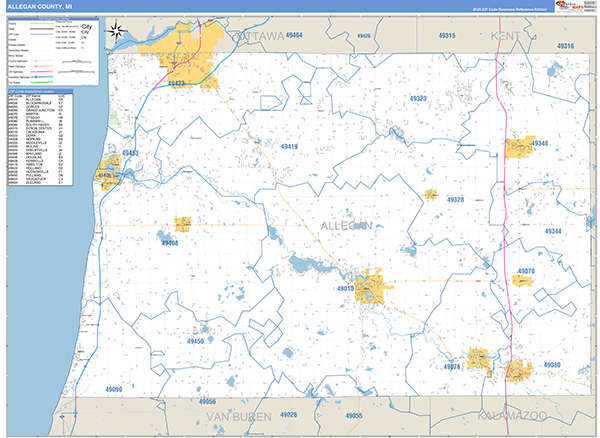Click the yellow city area beside 49010
Image resolution: width=600 pixels, height=438 pixels.
pyautogui.click(x=377, y=286)
